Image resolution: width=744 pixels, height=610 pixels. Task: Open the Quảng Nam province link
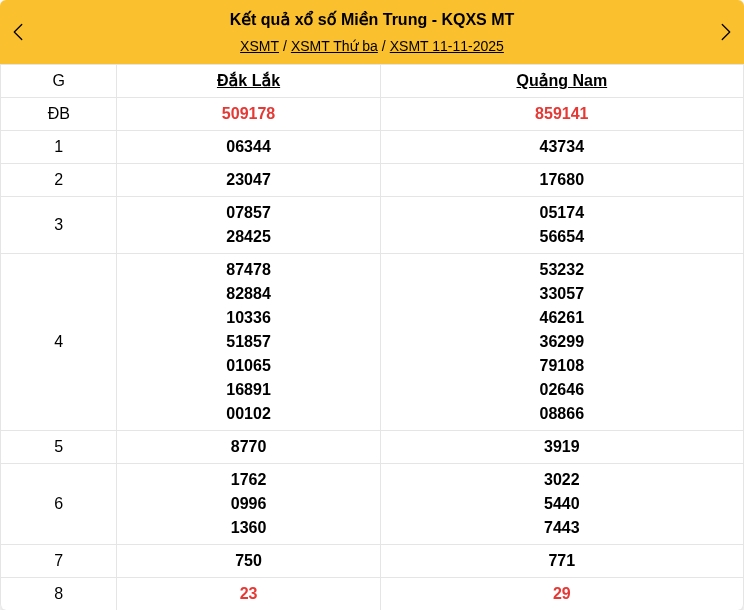(x=561, y=81)
